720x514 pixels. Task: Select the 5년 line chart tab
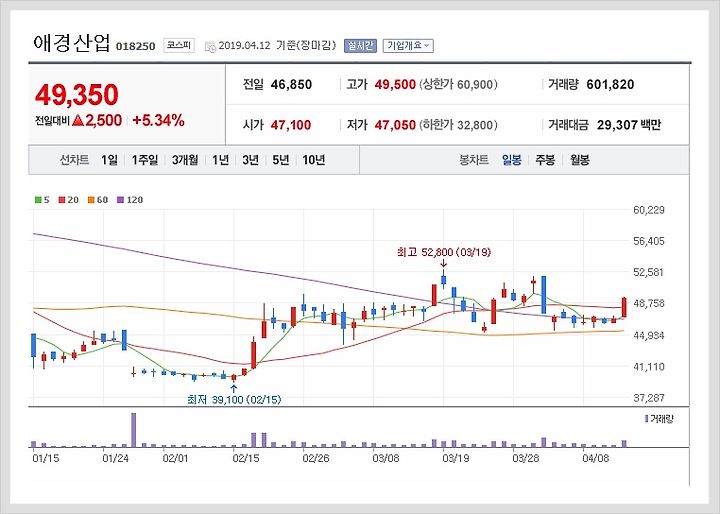tap(281, 160)
